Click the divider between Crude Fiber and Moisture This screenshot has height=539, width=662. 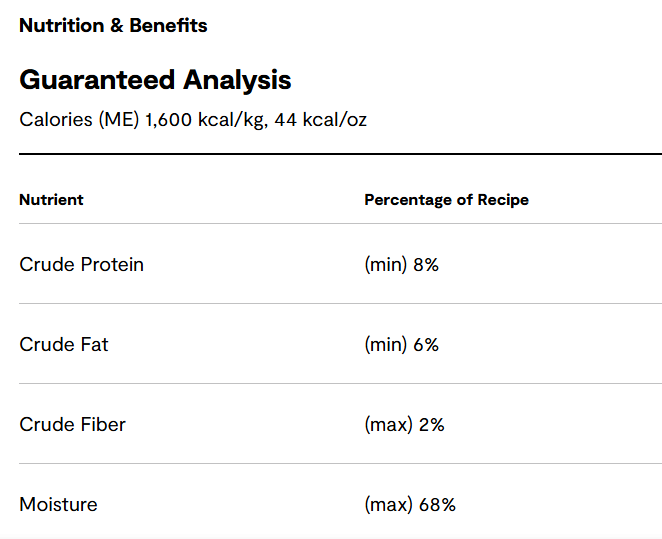click(340, 464)
